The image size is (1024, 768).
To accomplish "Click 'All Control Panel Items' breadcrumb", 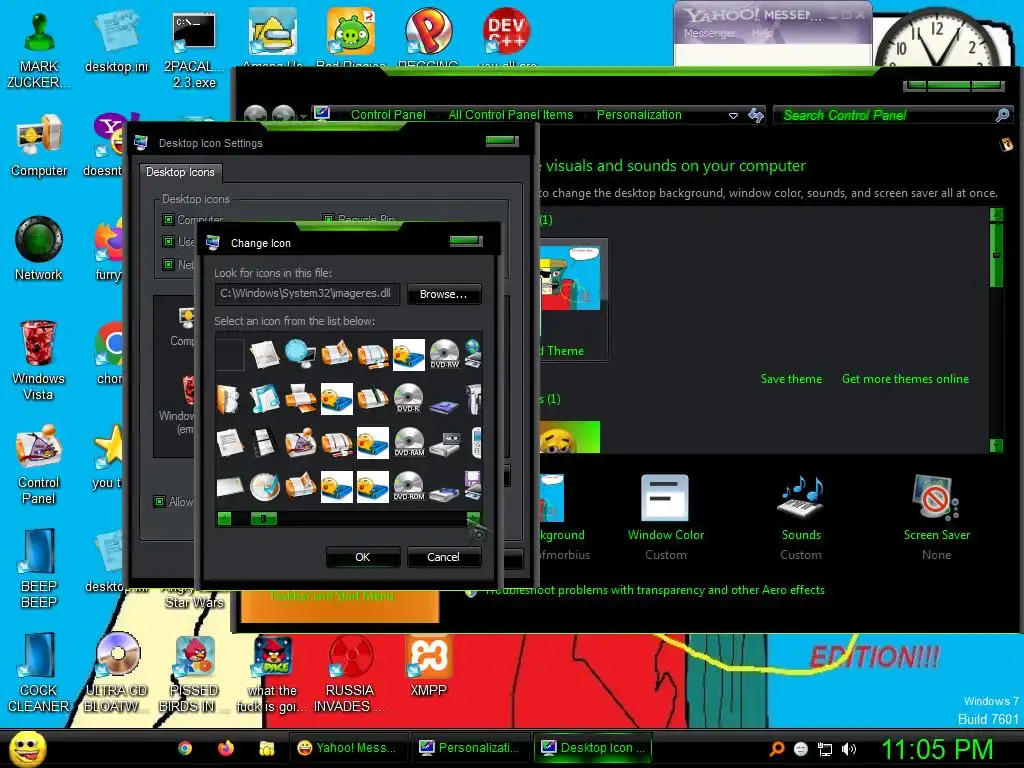I will tap(511, 115).
